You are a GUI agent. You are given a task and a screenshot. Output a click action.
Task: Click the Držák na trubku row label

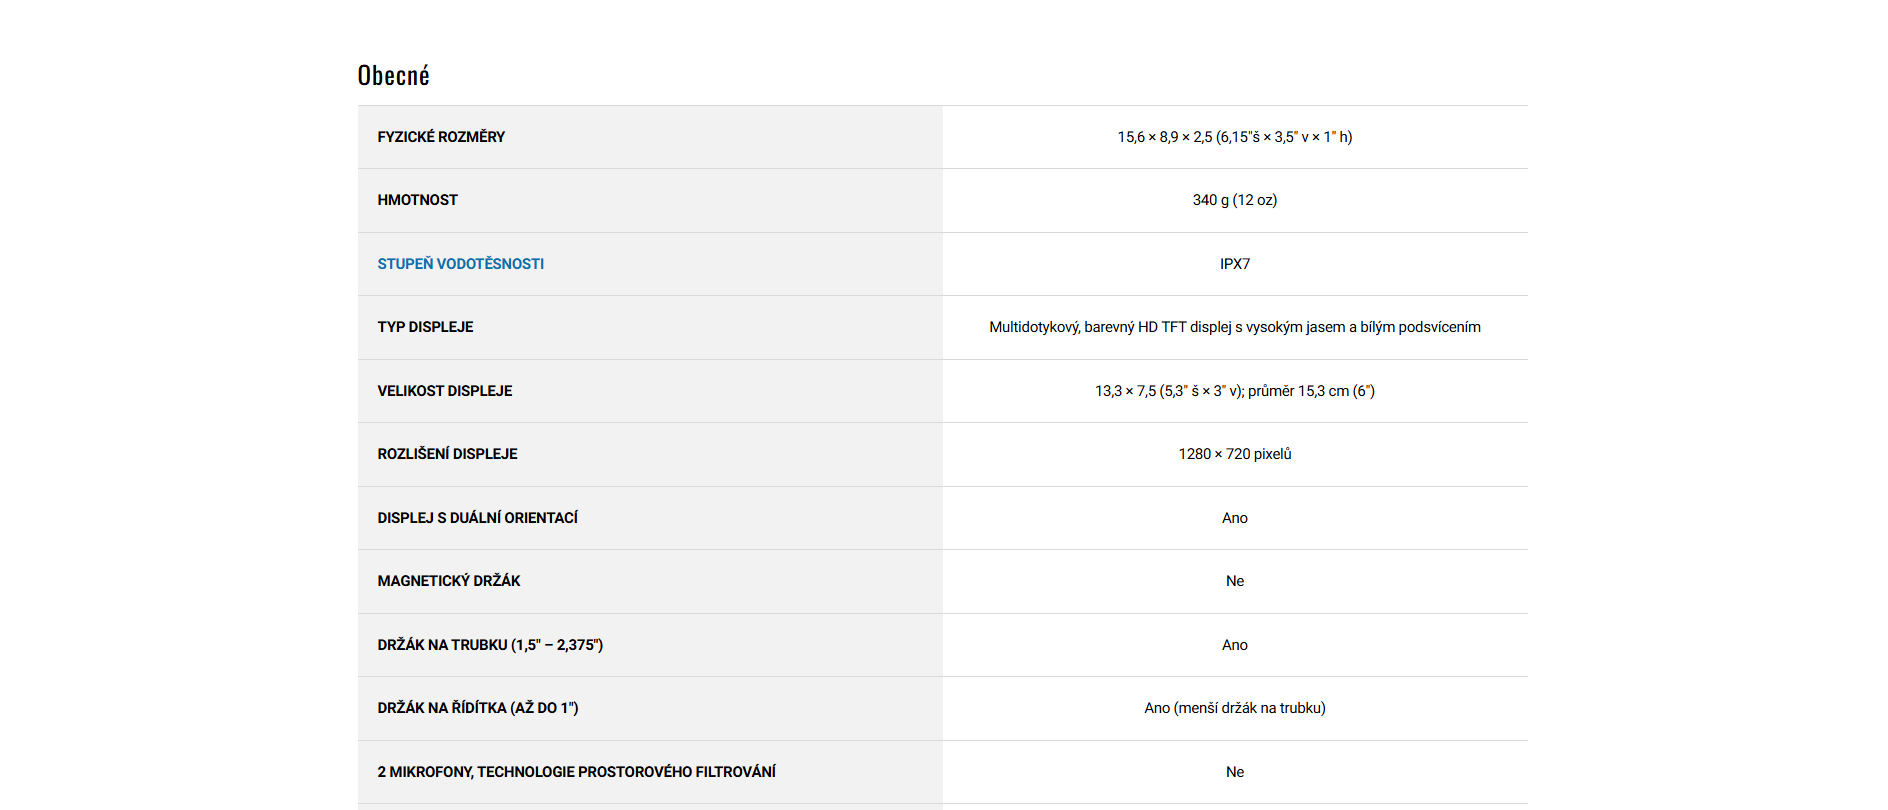click(489, 645)
